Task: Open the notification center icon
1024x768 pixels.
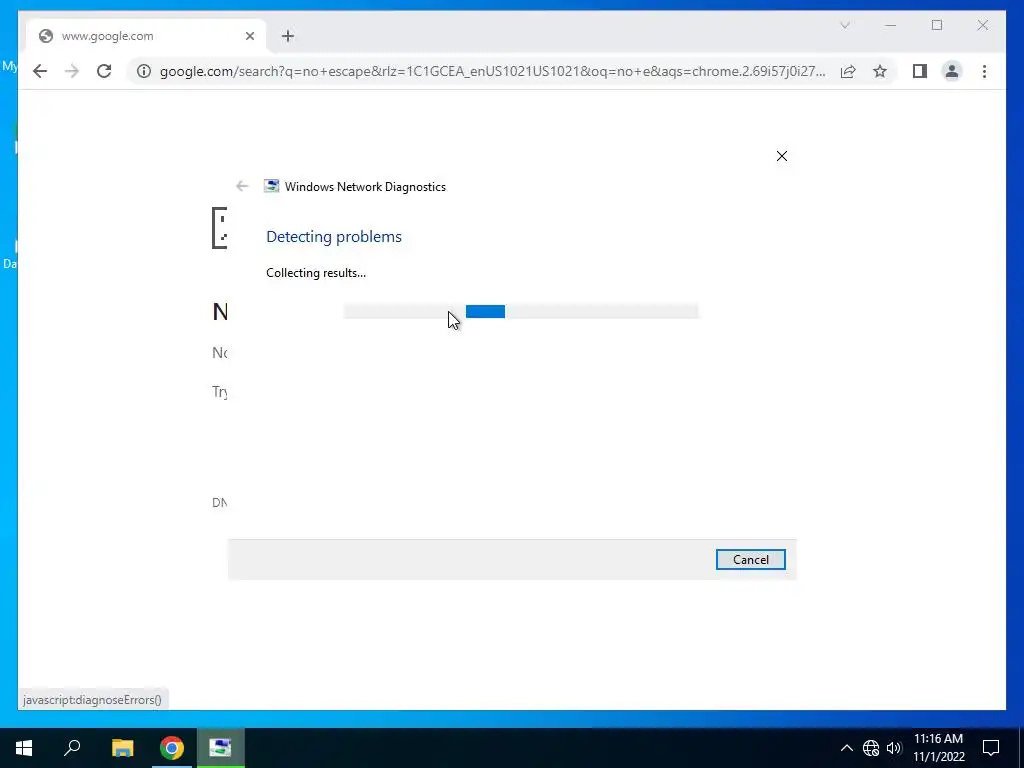Action: [991, 748]
